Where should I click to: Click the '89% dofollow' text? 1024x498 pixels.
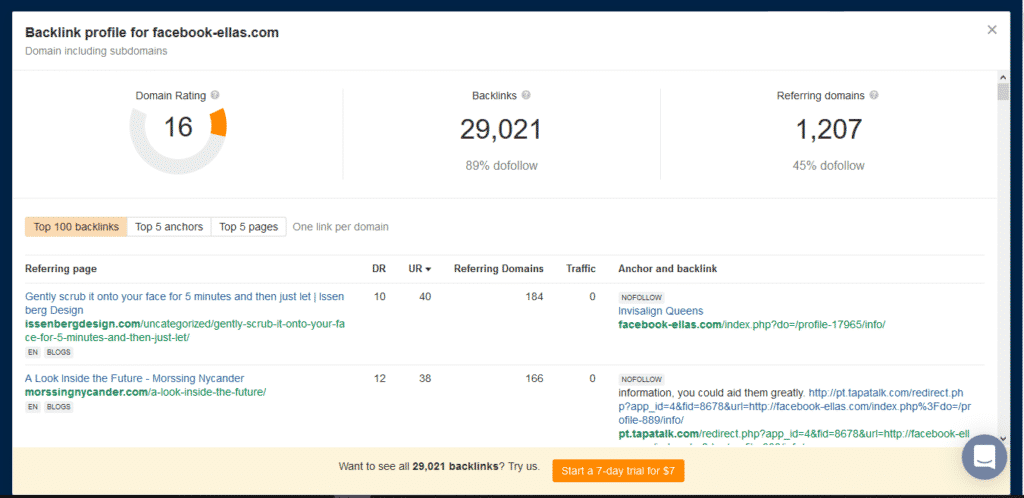click(502, 166)
